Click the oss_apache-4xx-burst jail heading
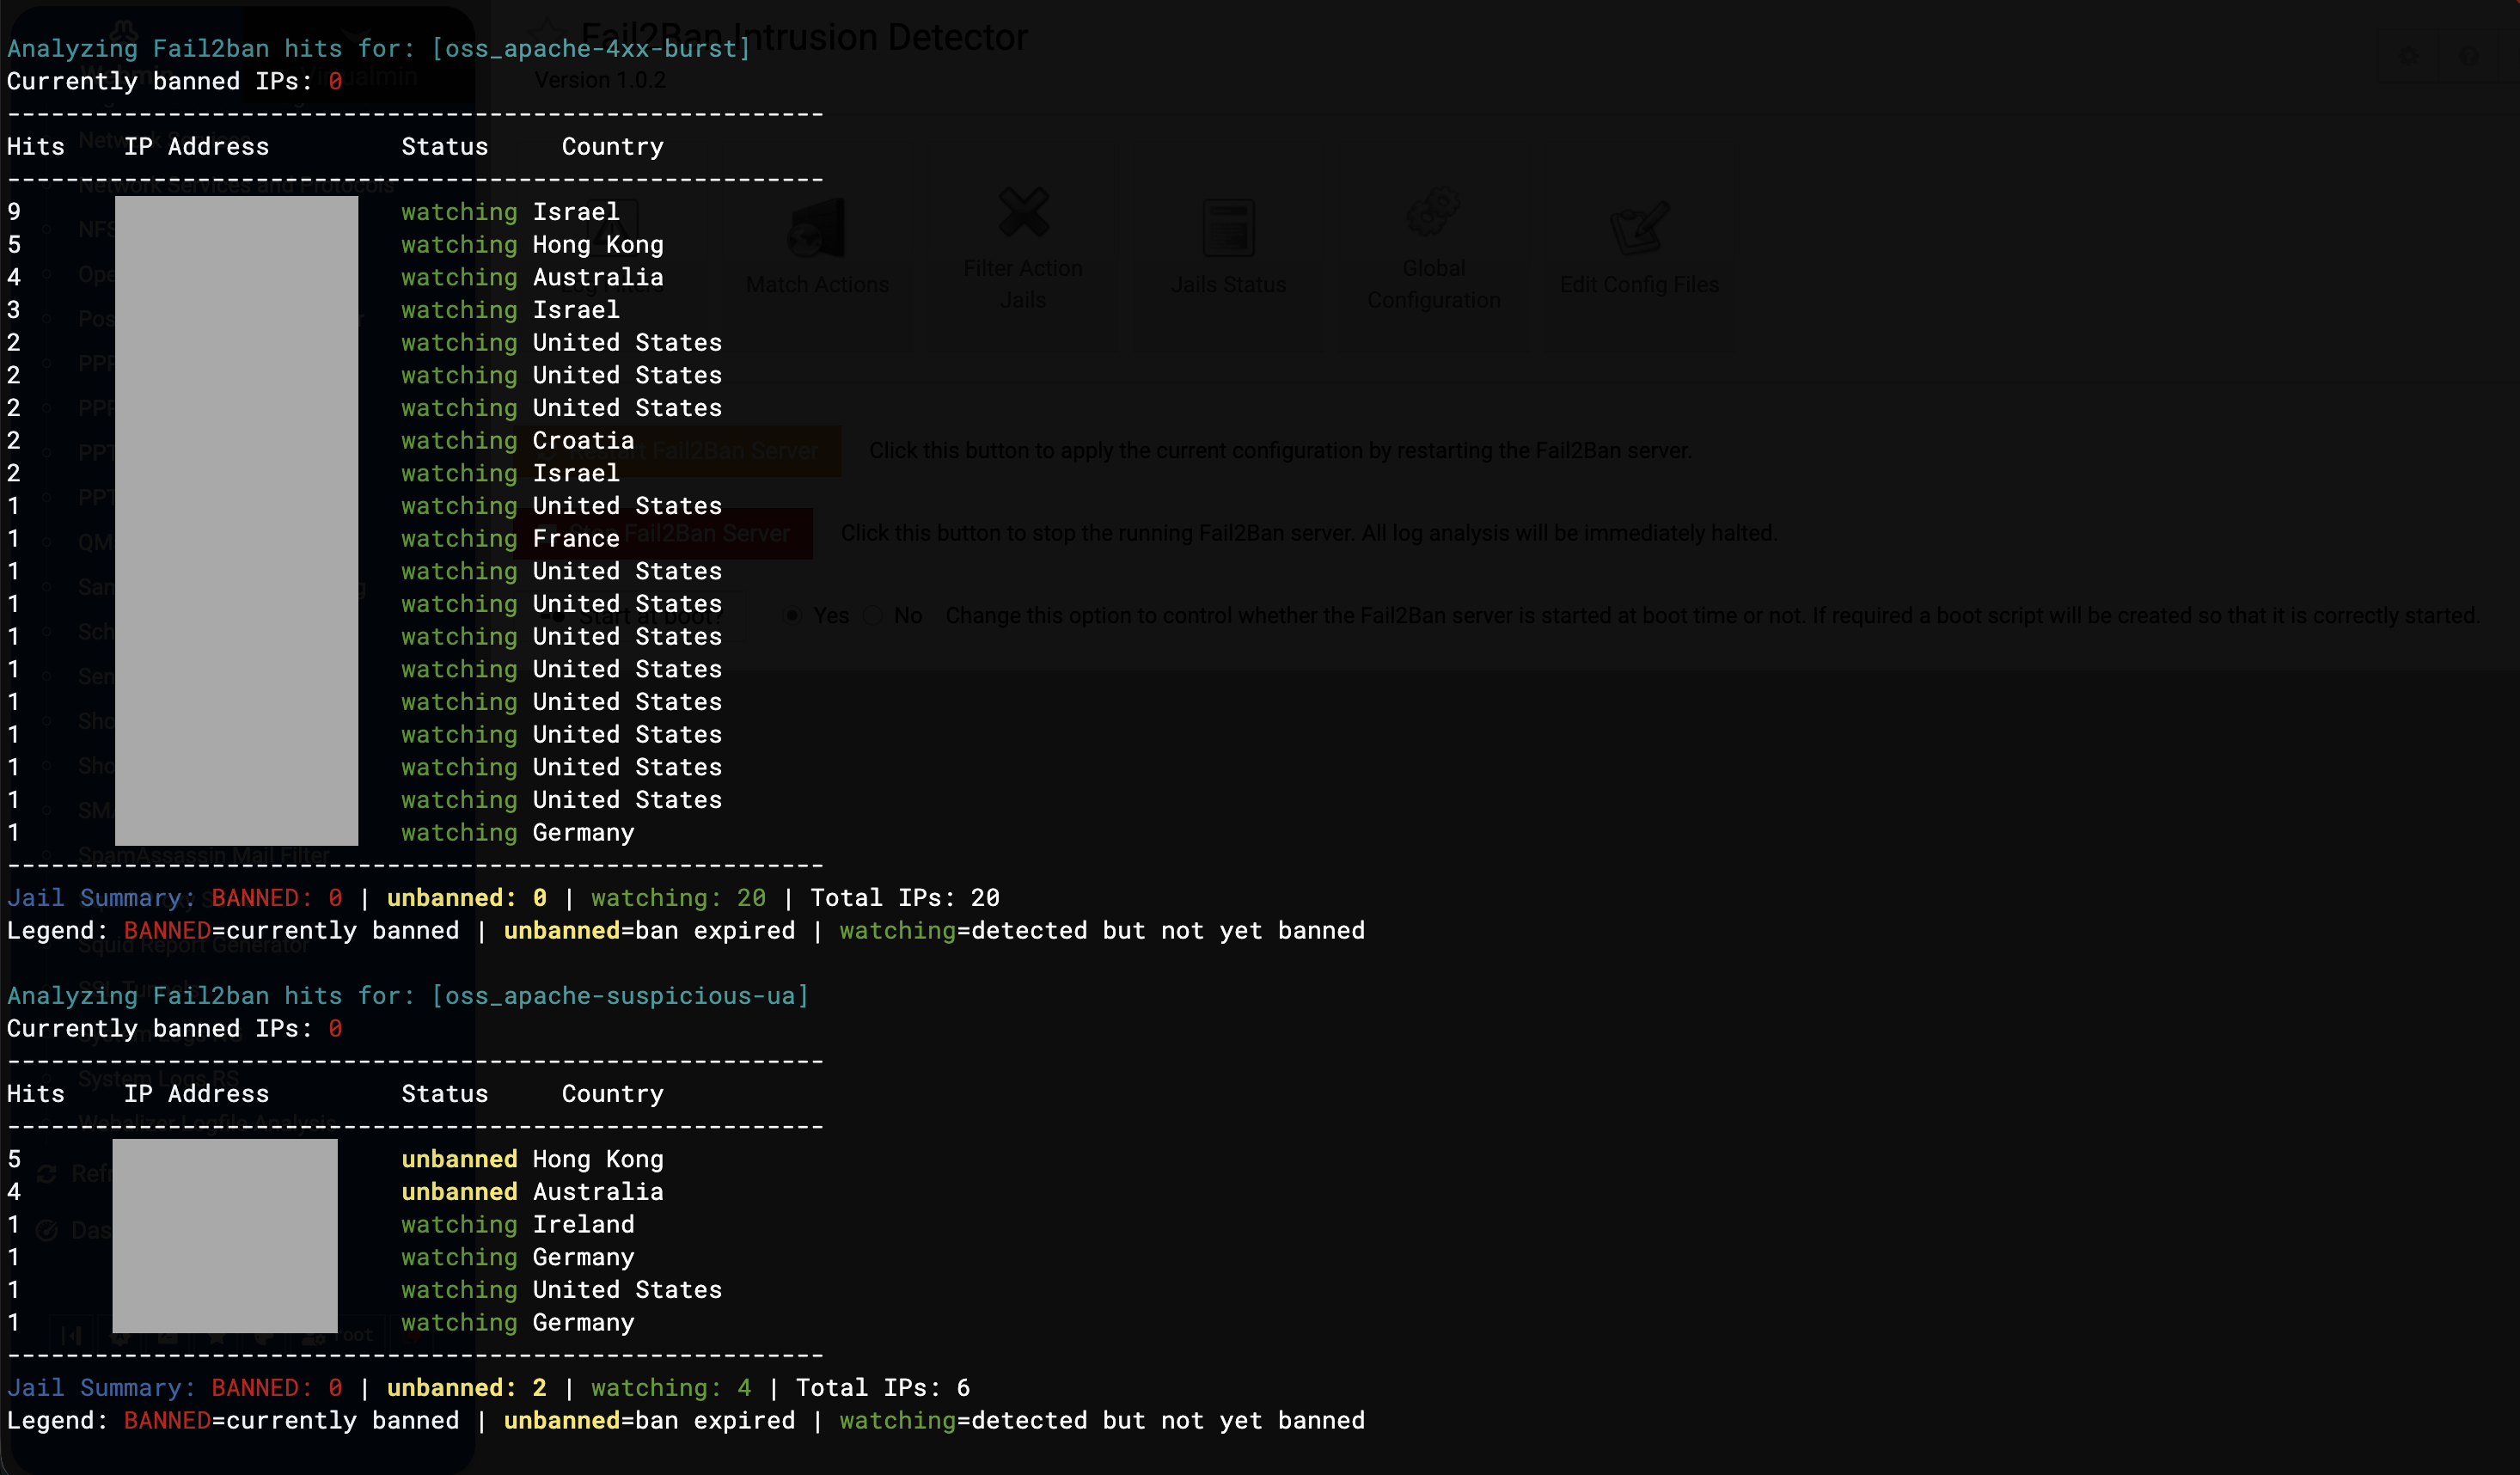This screenshot has height=1475, width=2520. click(x=590, y=48)
